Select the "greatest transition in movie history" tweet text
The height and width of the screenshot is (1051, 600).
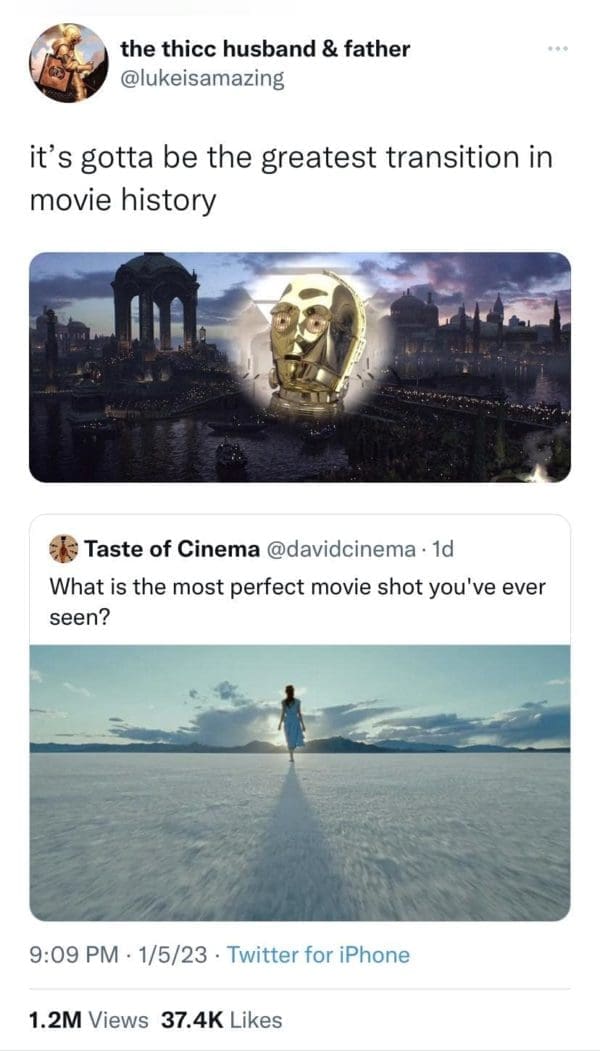point(290,179)
